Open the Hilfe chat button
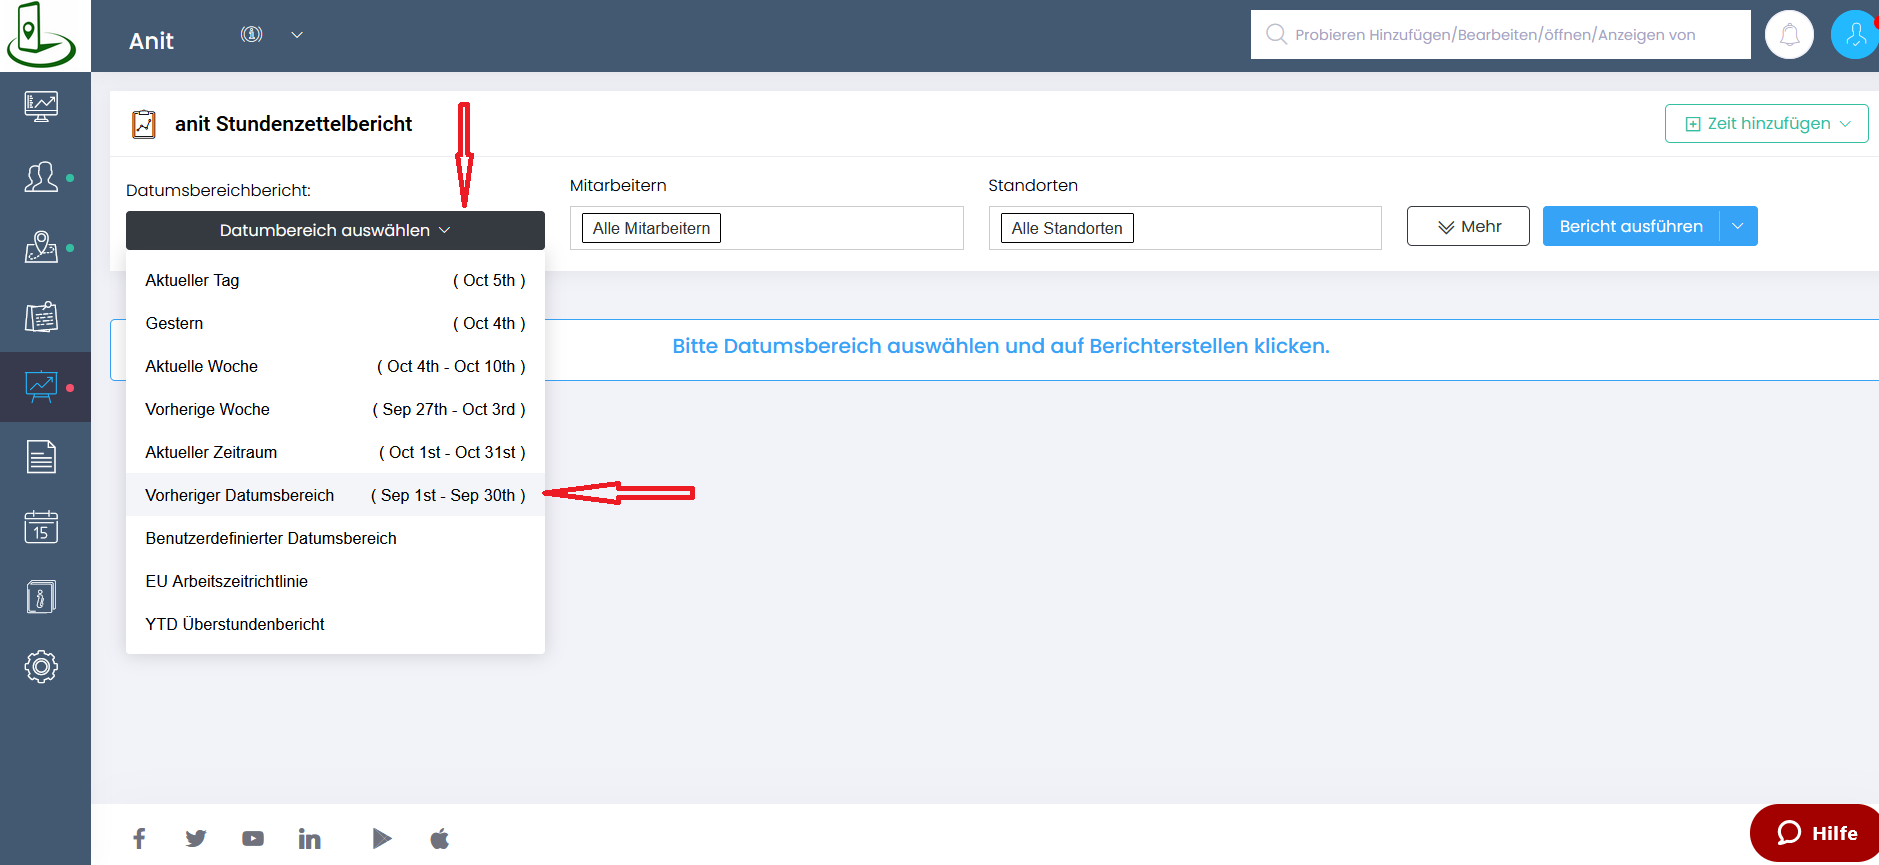1879x865 pixels. pos(1816,833)
